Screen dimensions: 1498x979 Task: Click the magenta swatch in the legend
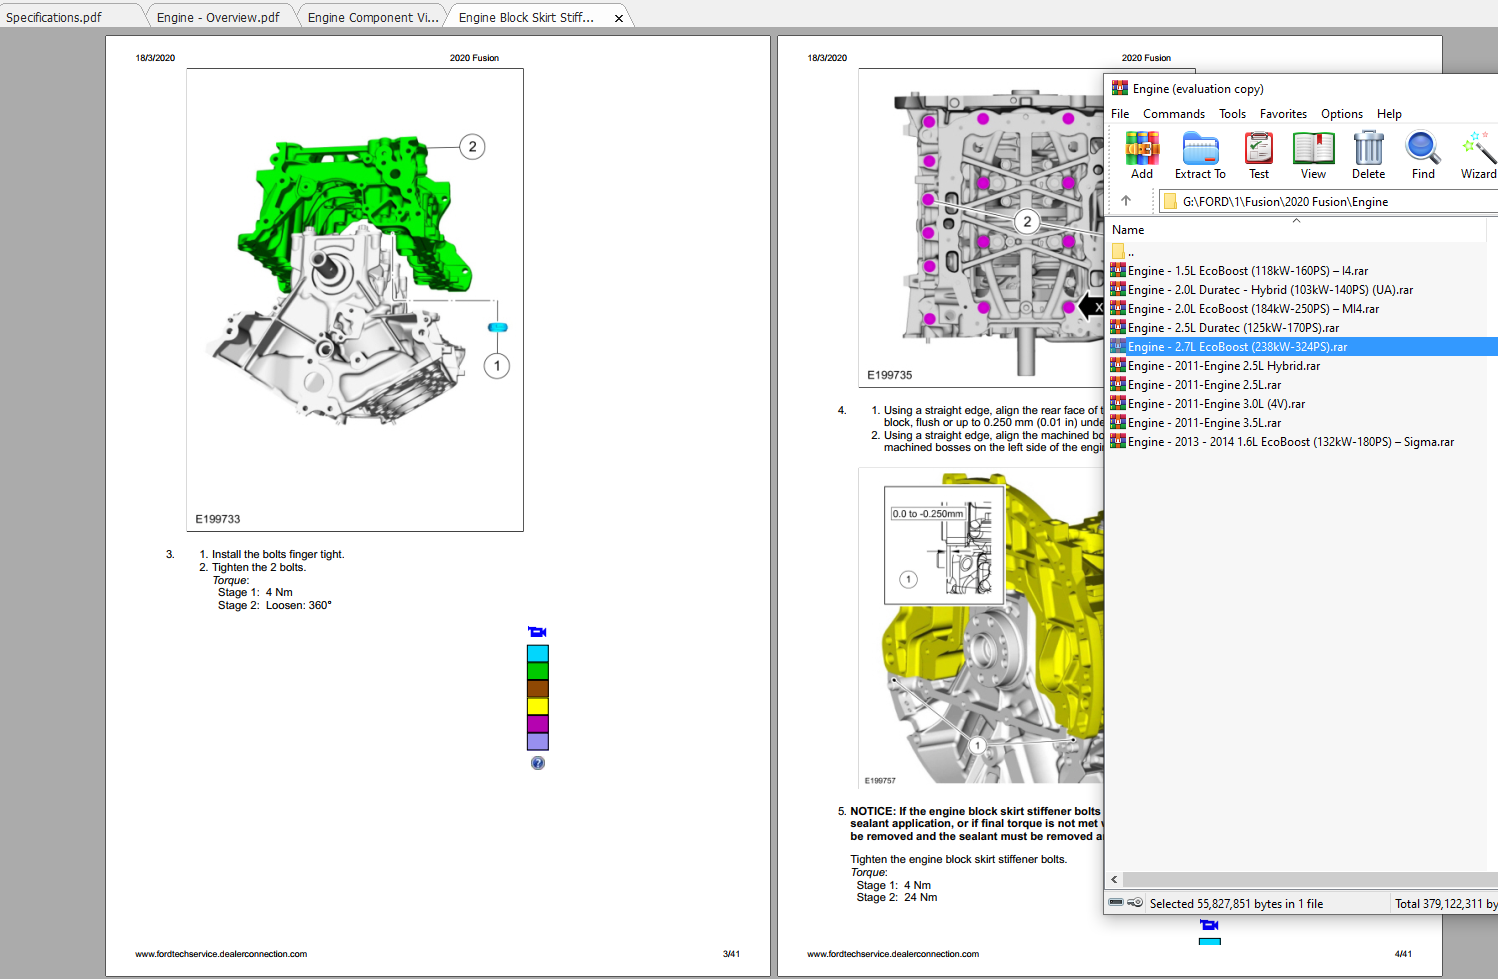[x=537, y=723]
